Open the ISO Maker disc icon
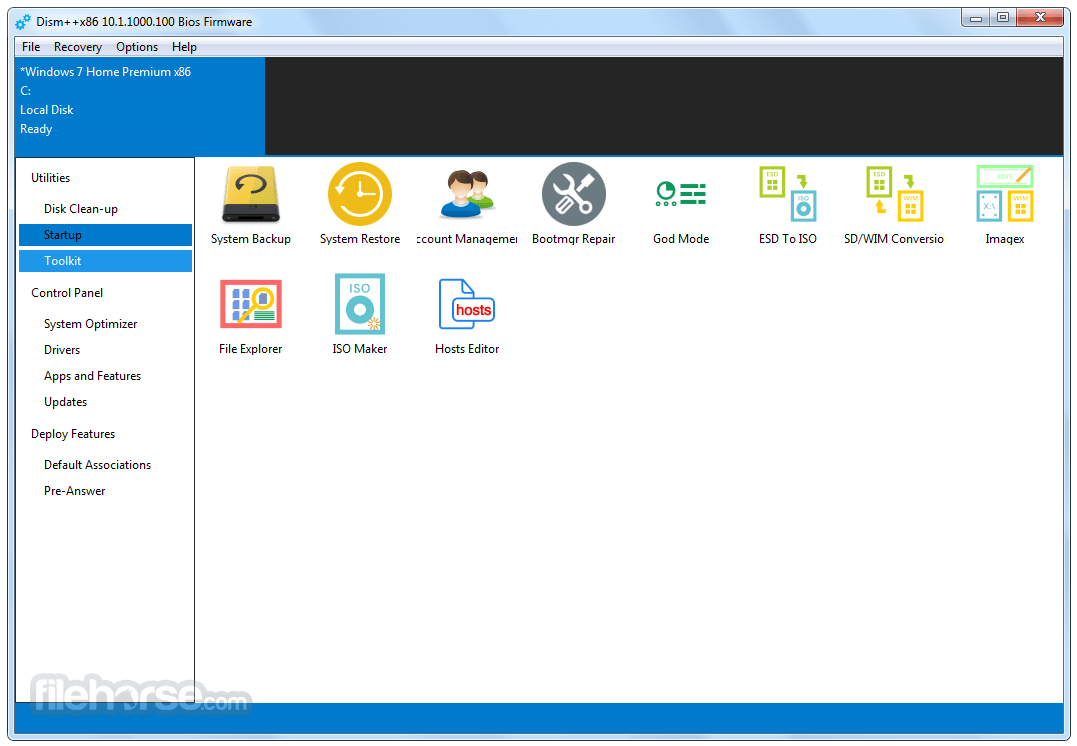The width and height of the screenshot is (1077, 746). tap(359, 304)
